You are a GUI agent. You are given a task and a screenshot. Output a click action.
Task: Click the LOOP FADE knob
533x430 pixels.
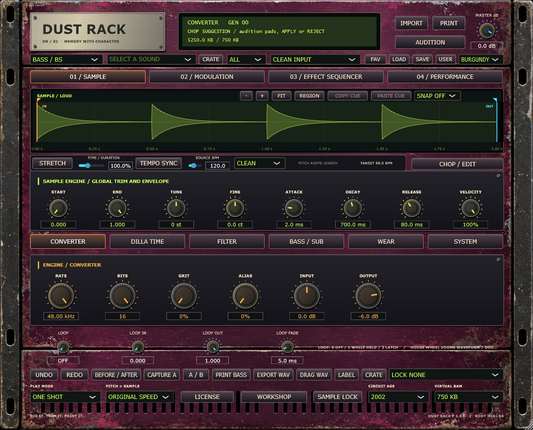[x=287, y=347]
